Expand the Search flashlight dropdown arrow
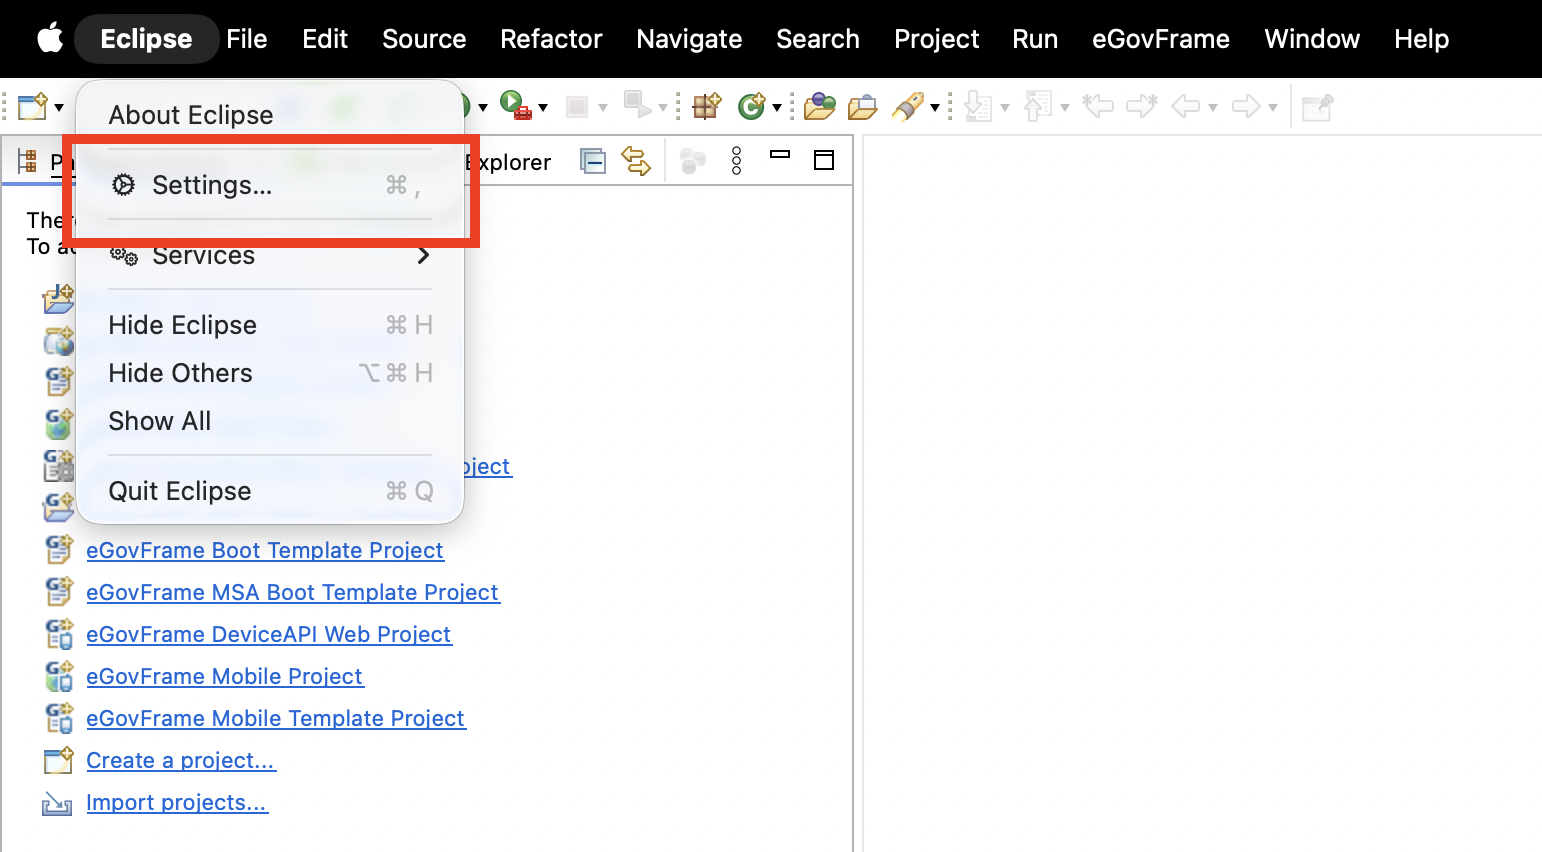Viewport: 1542px width, 852px height. 935,107
